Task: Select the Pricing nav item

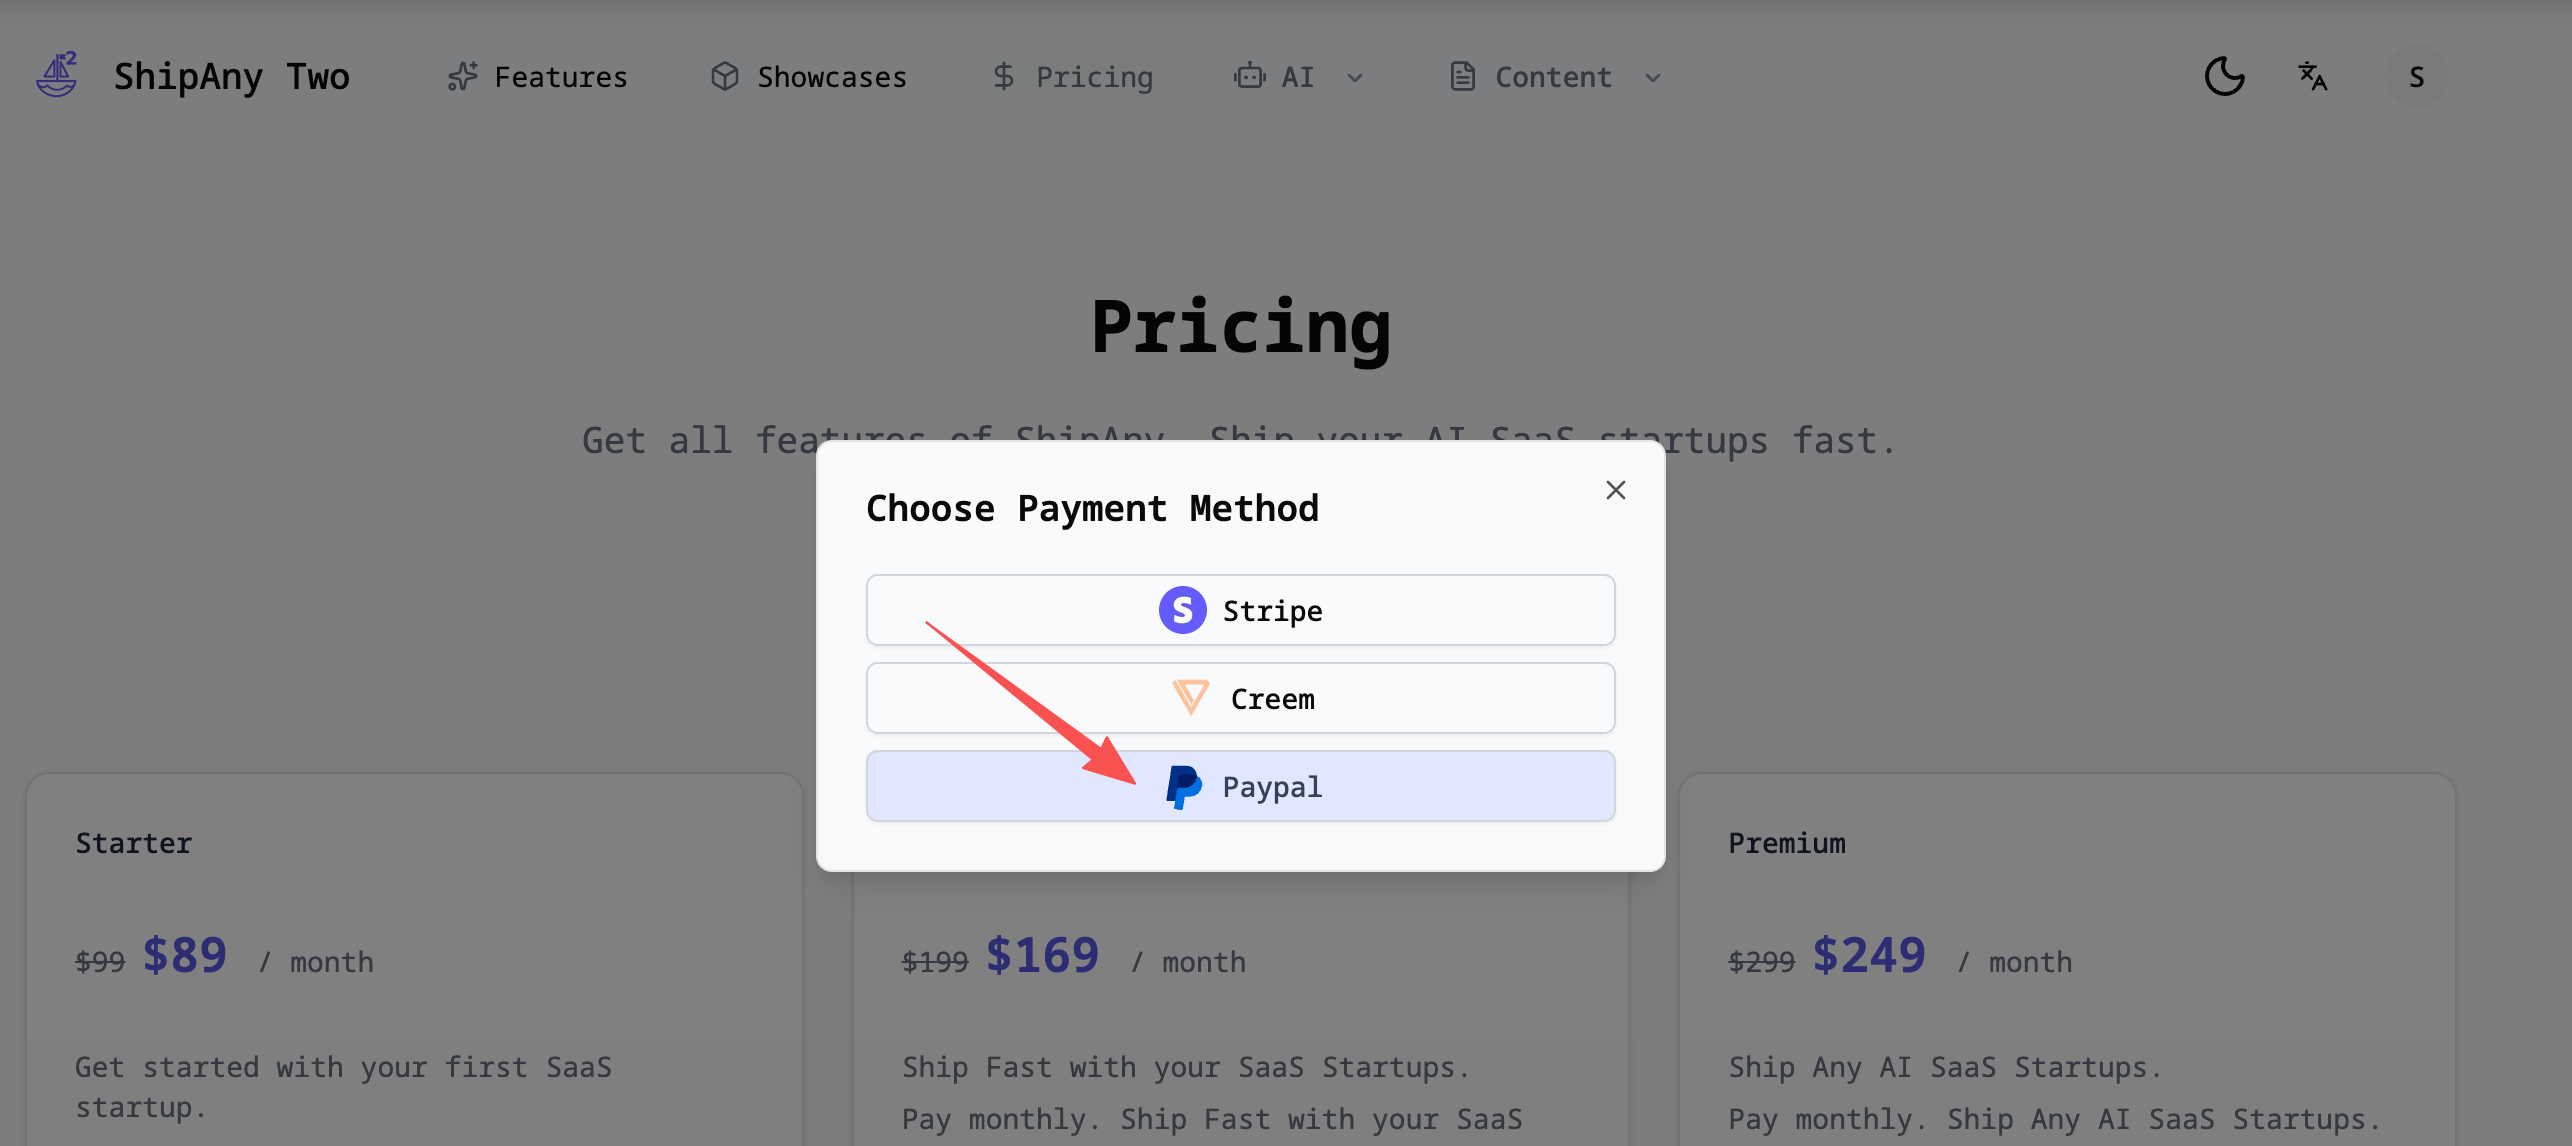Action: 1073,77
